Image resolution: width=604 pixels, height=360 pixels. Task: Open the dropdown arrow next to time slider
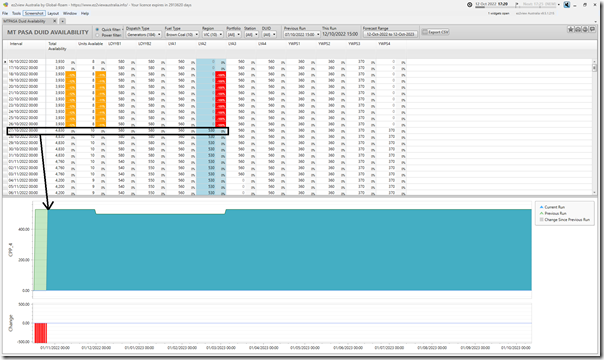pos(559,4)
